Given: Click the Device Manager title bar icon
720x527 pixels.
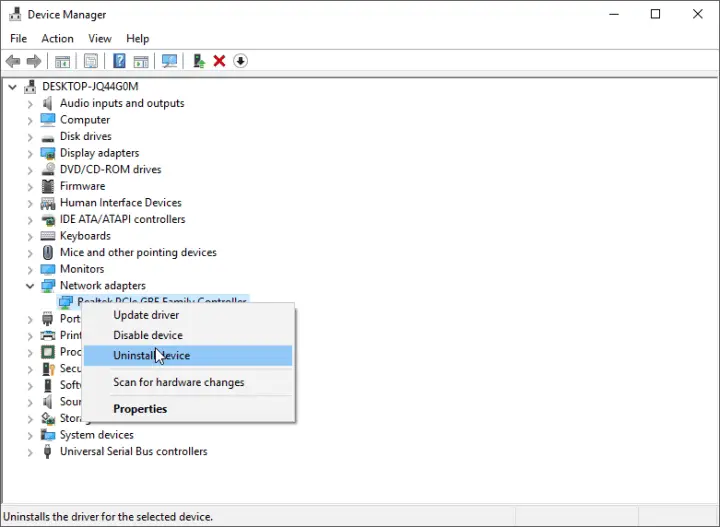Looking at the screenshot, I should 15,14.
